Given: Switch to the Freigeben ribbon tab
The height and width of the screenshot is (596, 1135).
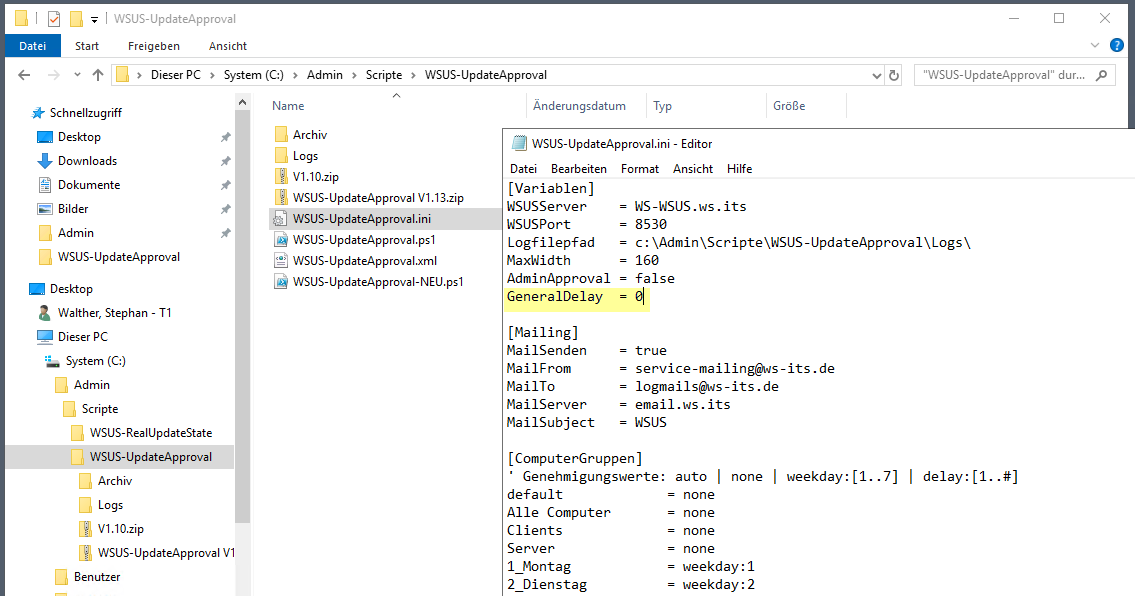Looking at the screenshot, I should point(153,46).
